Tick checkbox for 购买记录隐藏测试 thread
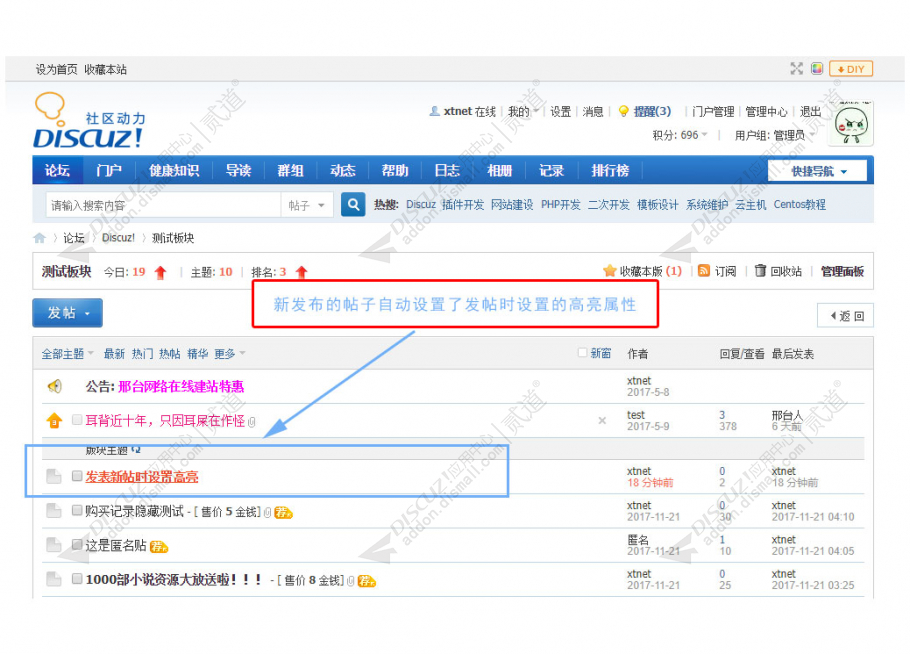910x654 pixels. tap(77, 510)
